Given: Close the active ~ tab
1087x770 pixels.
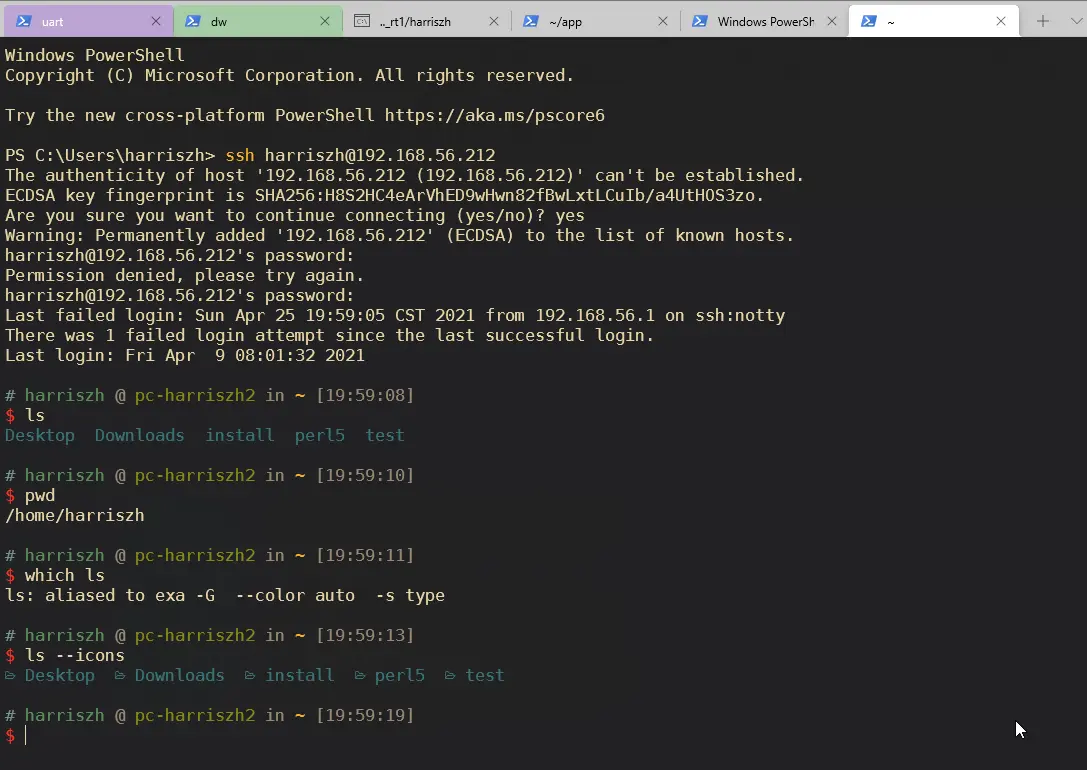Looking at the screenshot, I should [x=1001, y=21].
